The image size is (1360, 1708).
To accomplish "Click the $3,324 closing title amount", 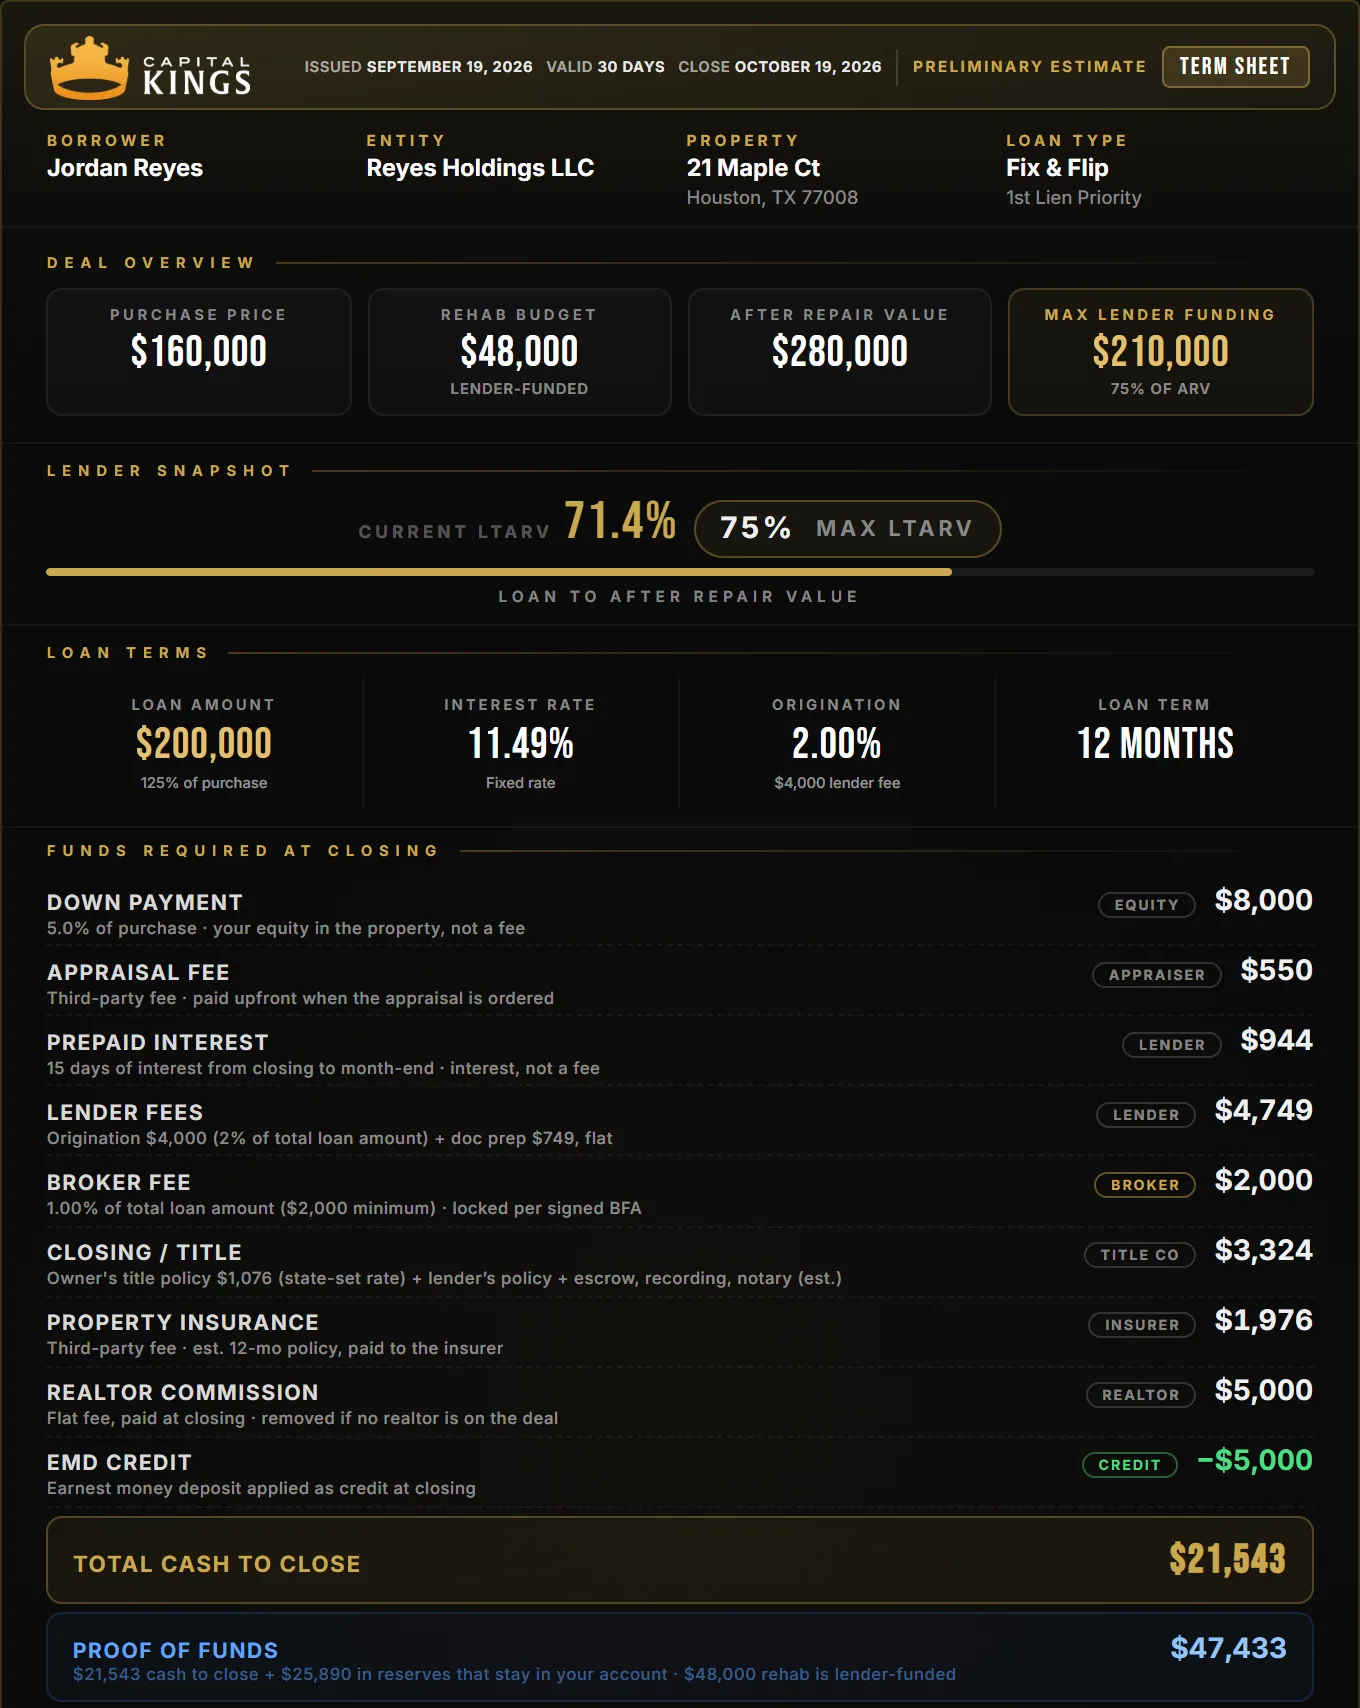I will [x=1263, y=1251].
